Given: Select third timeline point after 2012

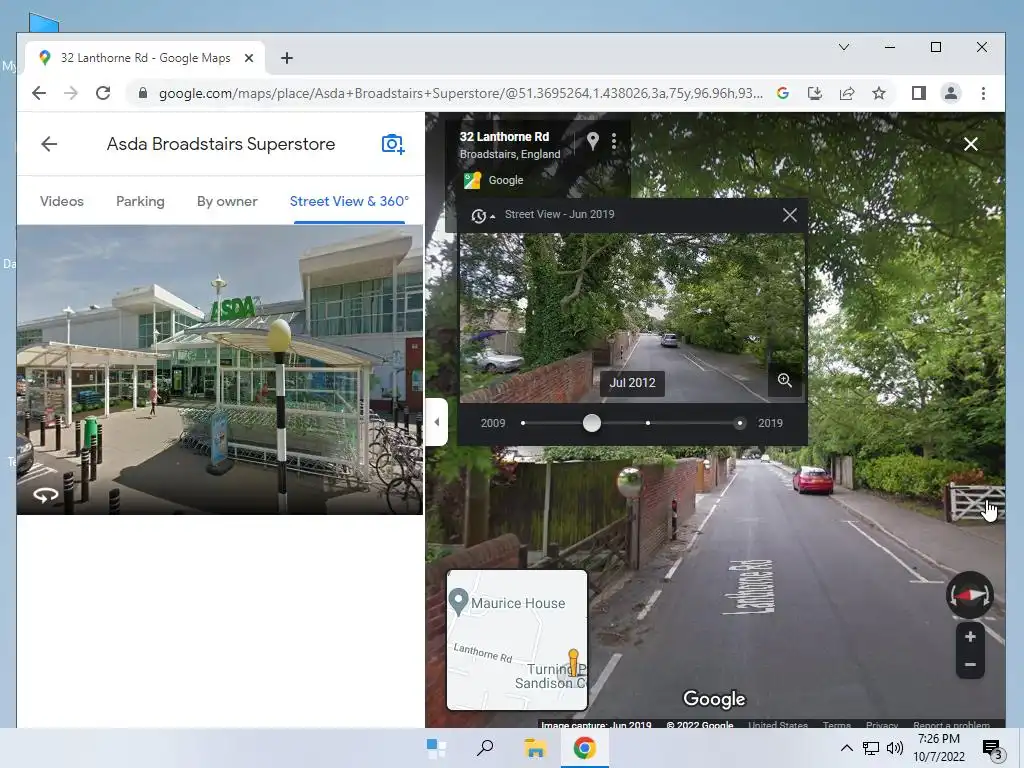Looking at the screenshot, I should tap(647, 423).
